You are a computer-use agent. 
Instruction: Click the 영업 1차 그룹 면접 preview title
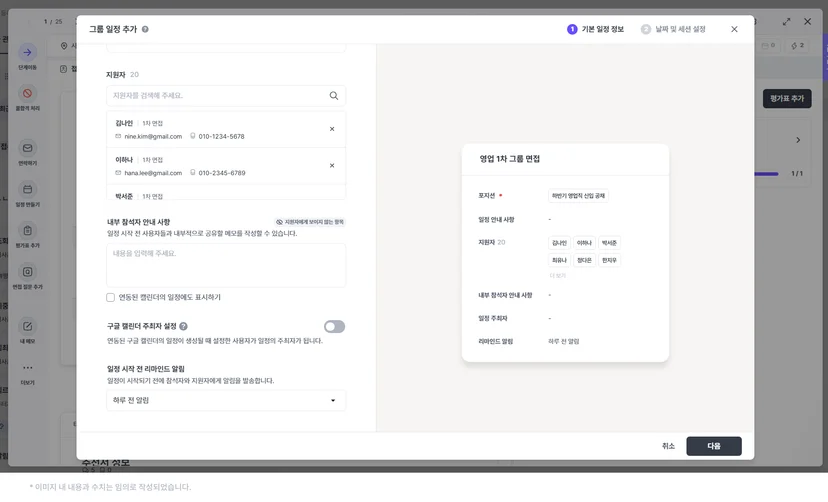(510, 159)
